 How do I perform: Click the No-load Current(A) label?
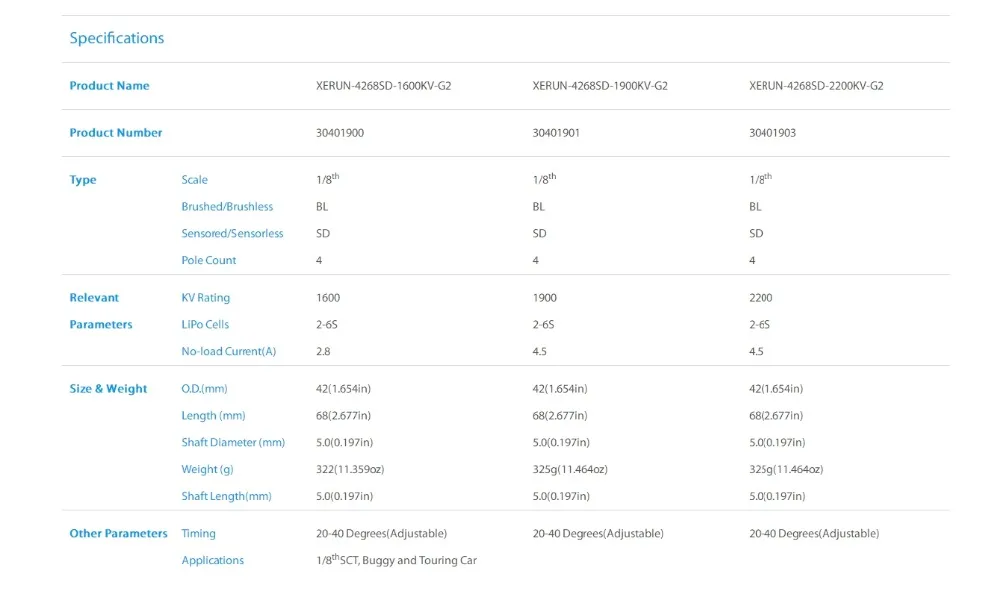click(x=228, y=351)
